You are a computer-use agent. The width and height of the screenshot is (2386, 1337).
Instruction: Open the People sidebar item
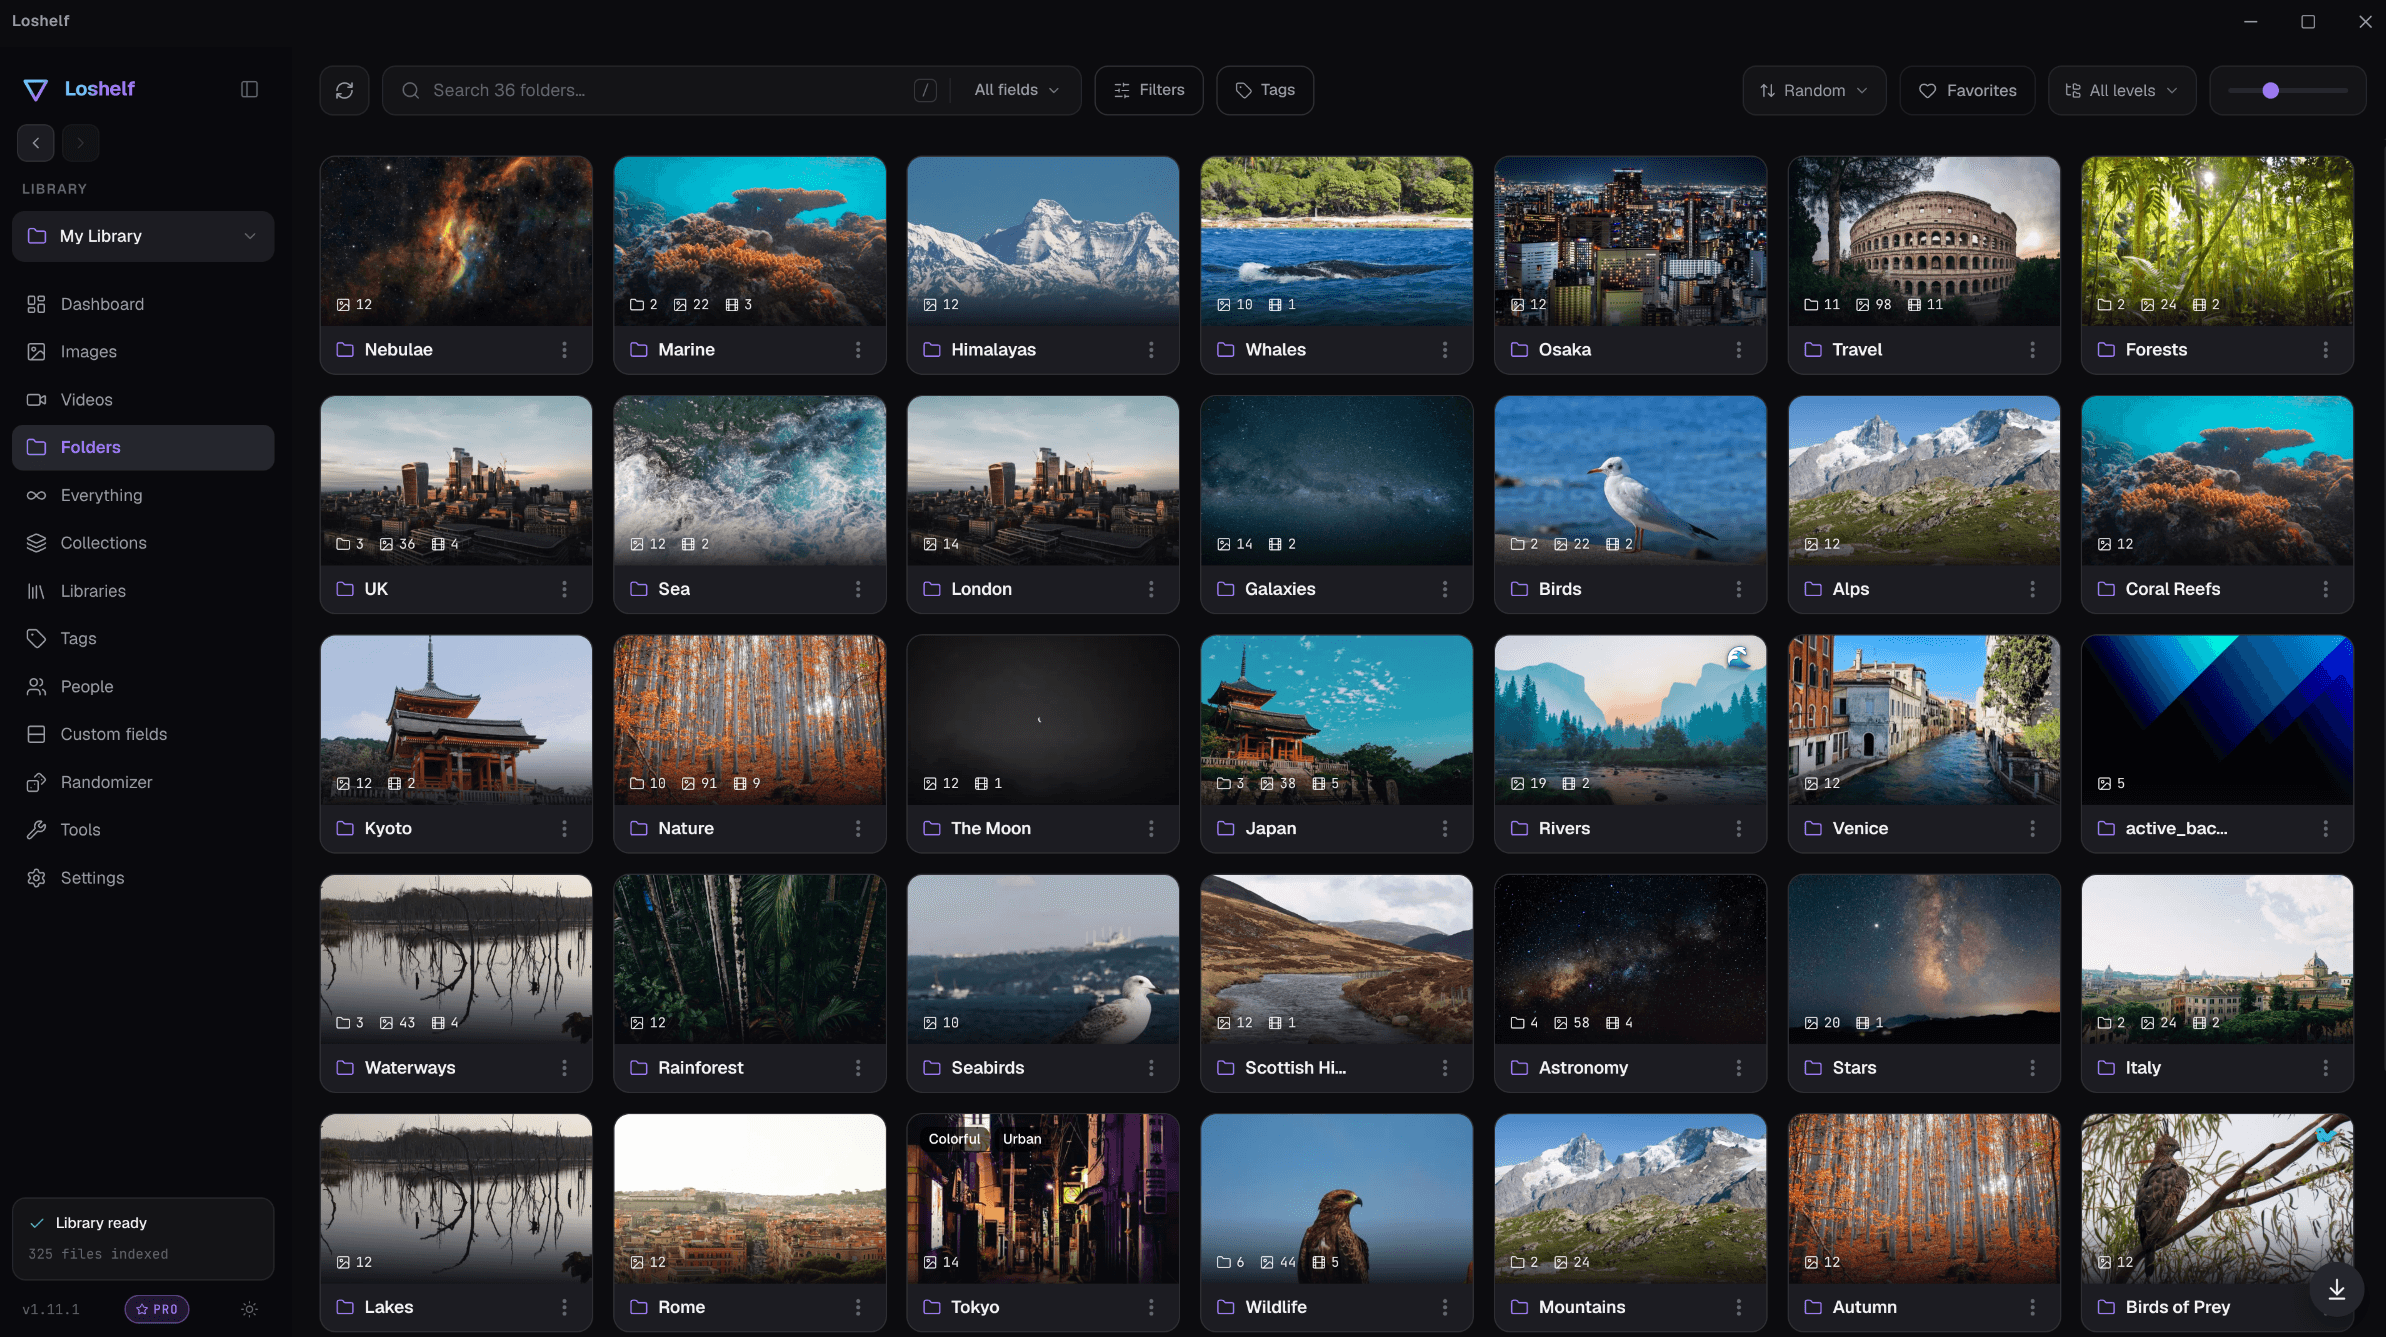[x=143, y=687]
